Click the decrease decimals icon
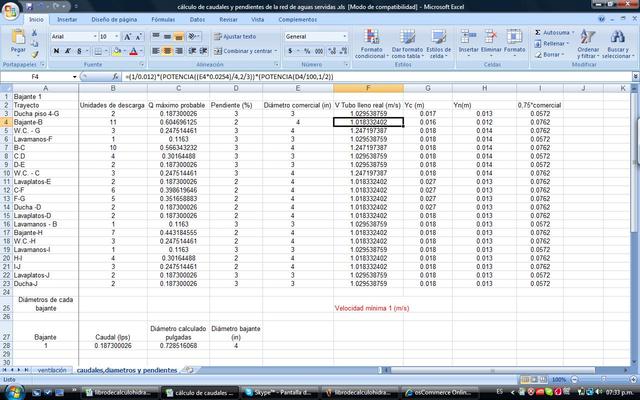The height and width of the screenshot is (400, 640). click(x=343, y=51)
